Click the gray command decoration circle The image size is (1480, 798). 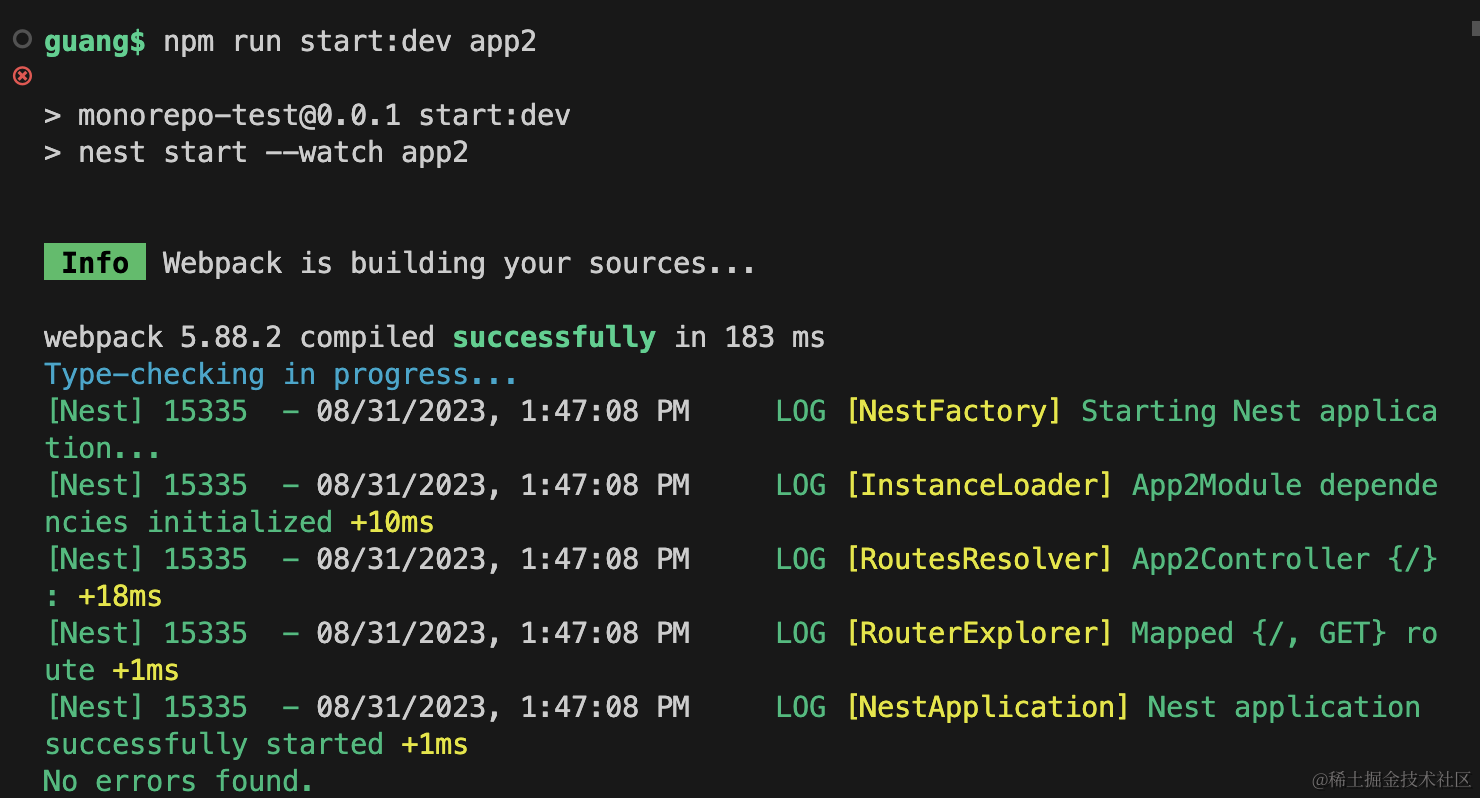tap(22, 40)
